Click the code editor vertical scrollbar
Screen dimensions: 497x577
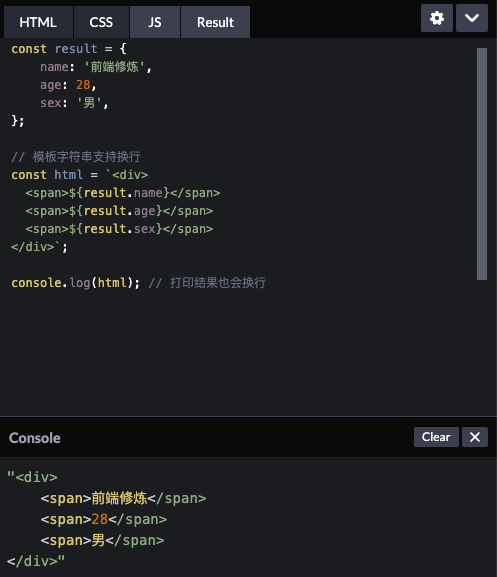482,164
